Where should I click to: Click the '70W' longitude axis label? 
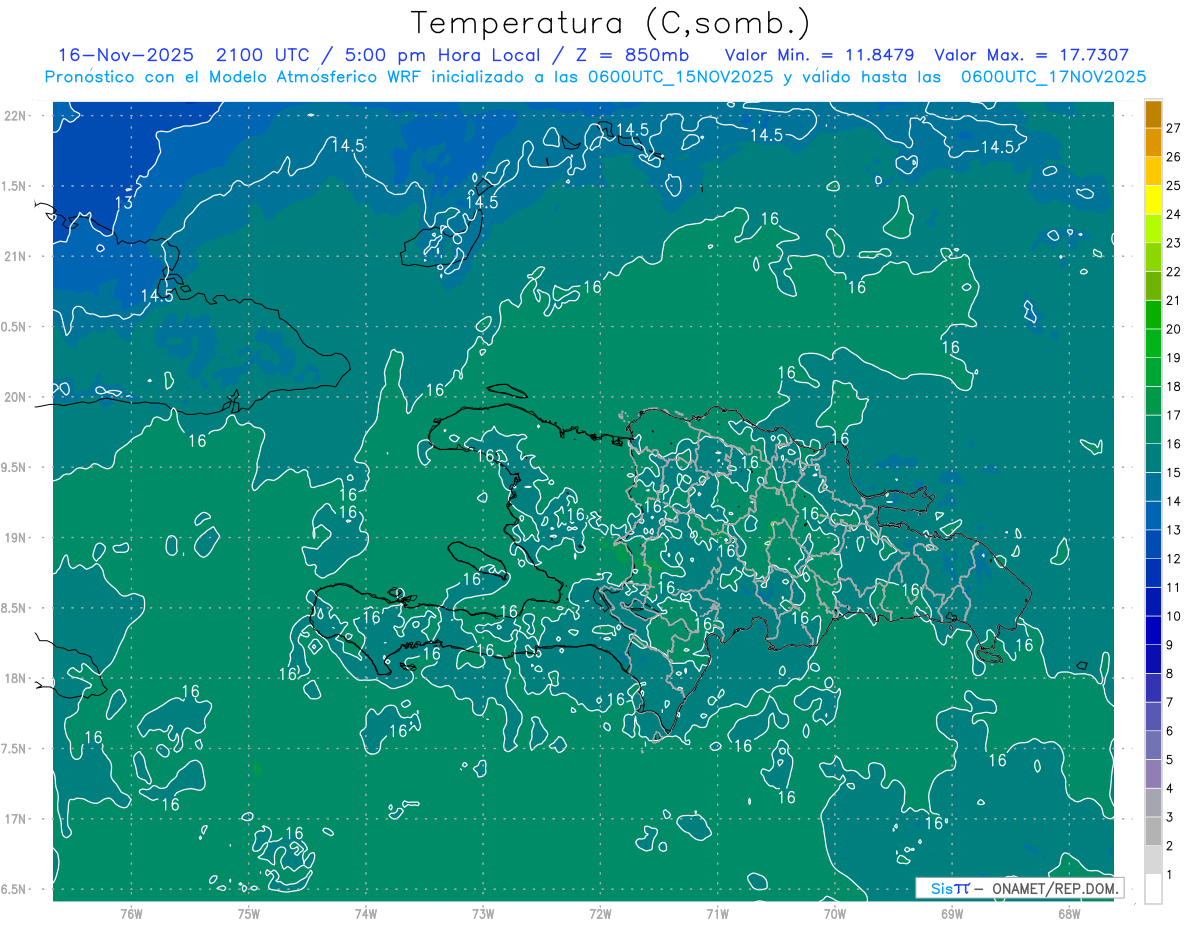[x=835, y=913]
